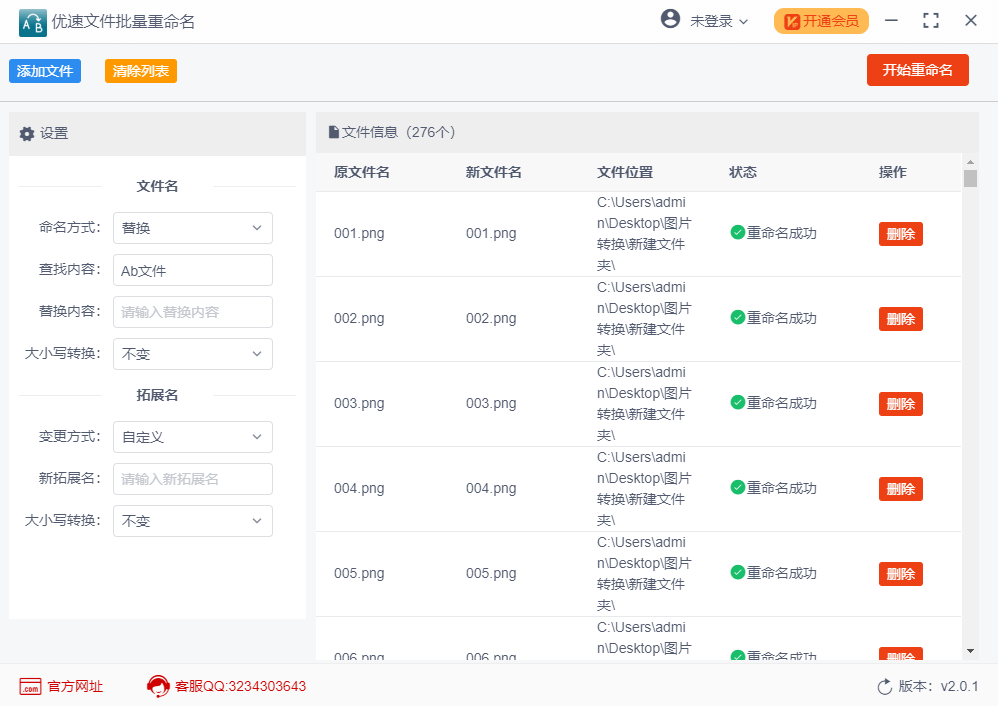This screenshot has width=998, height=706.
Task: Click the settings gear icon
Action: coord(27,134)
